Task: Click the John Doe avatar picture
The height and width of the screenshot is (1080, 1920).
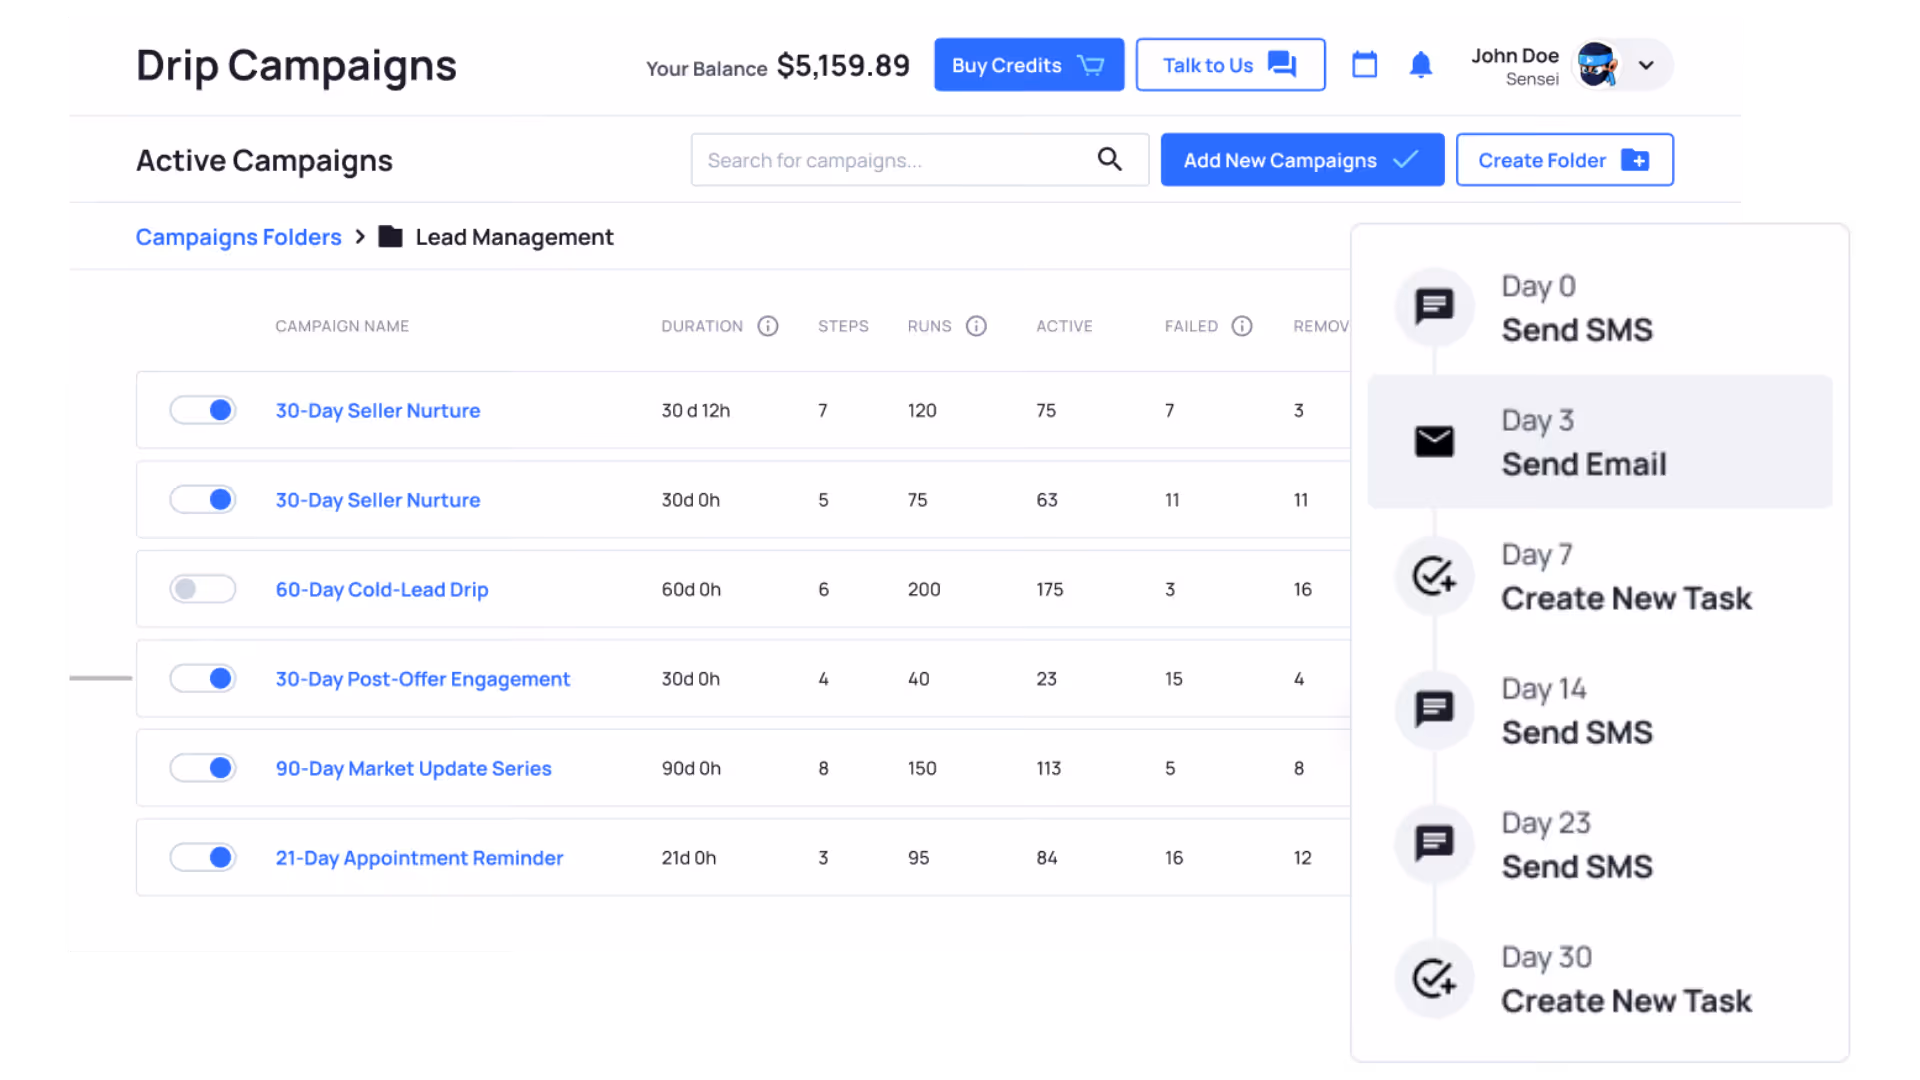Action: pyautogui.click(x=1597, y=65)
